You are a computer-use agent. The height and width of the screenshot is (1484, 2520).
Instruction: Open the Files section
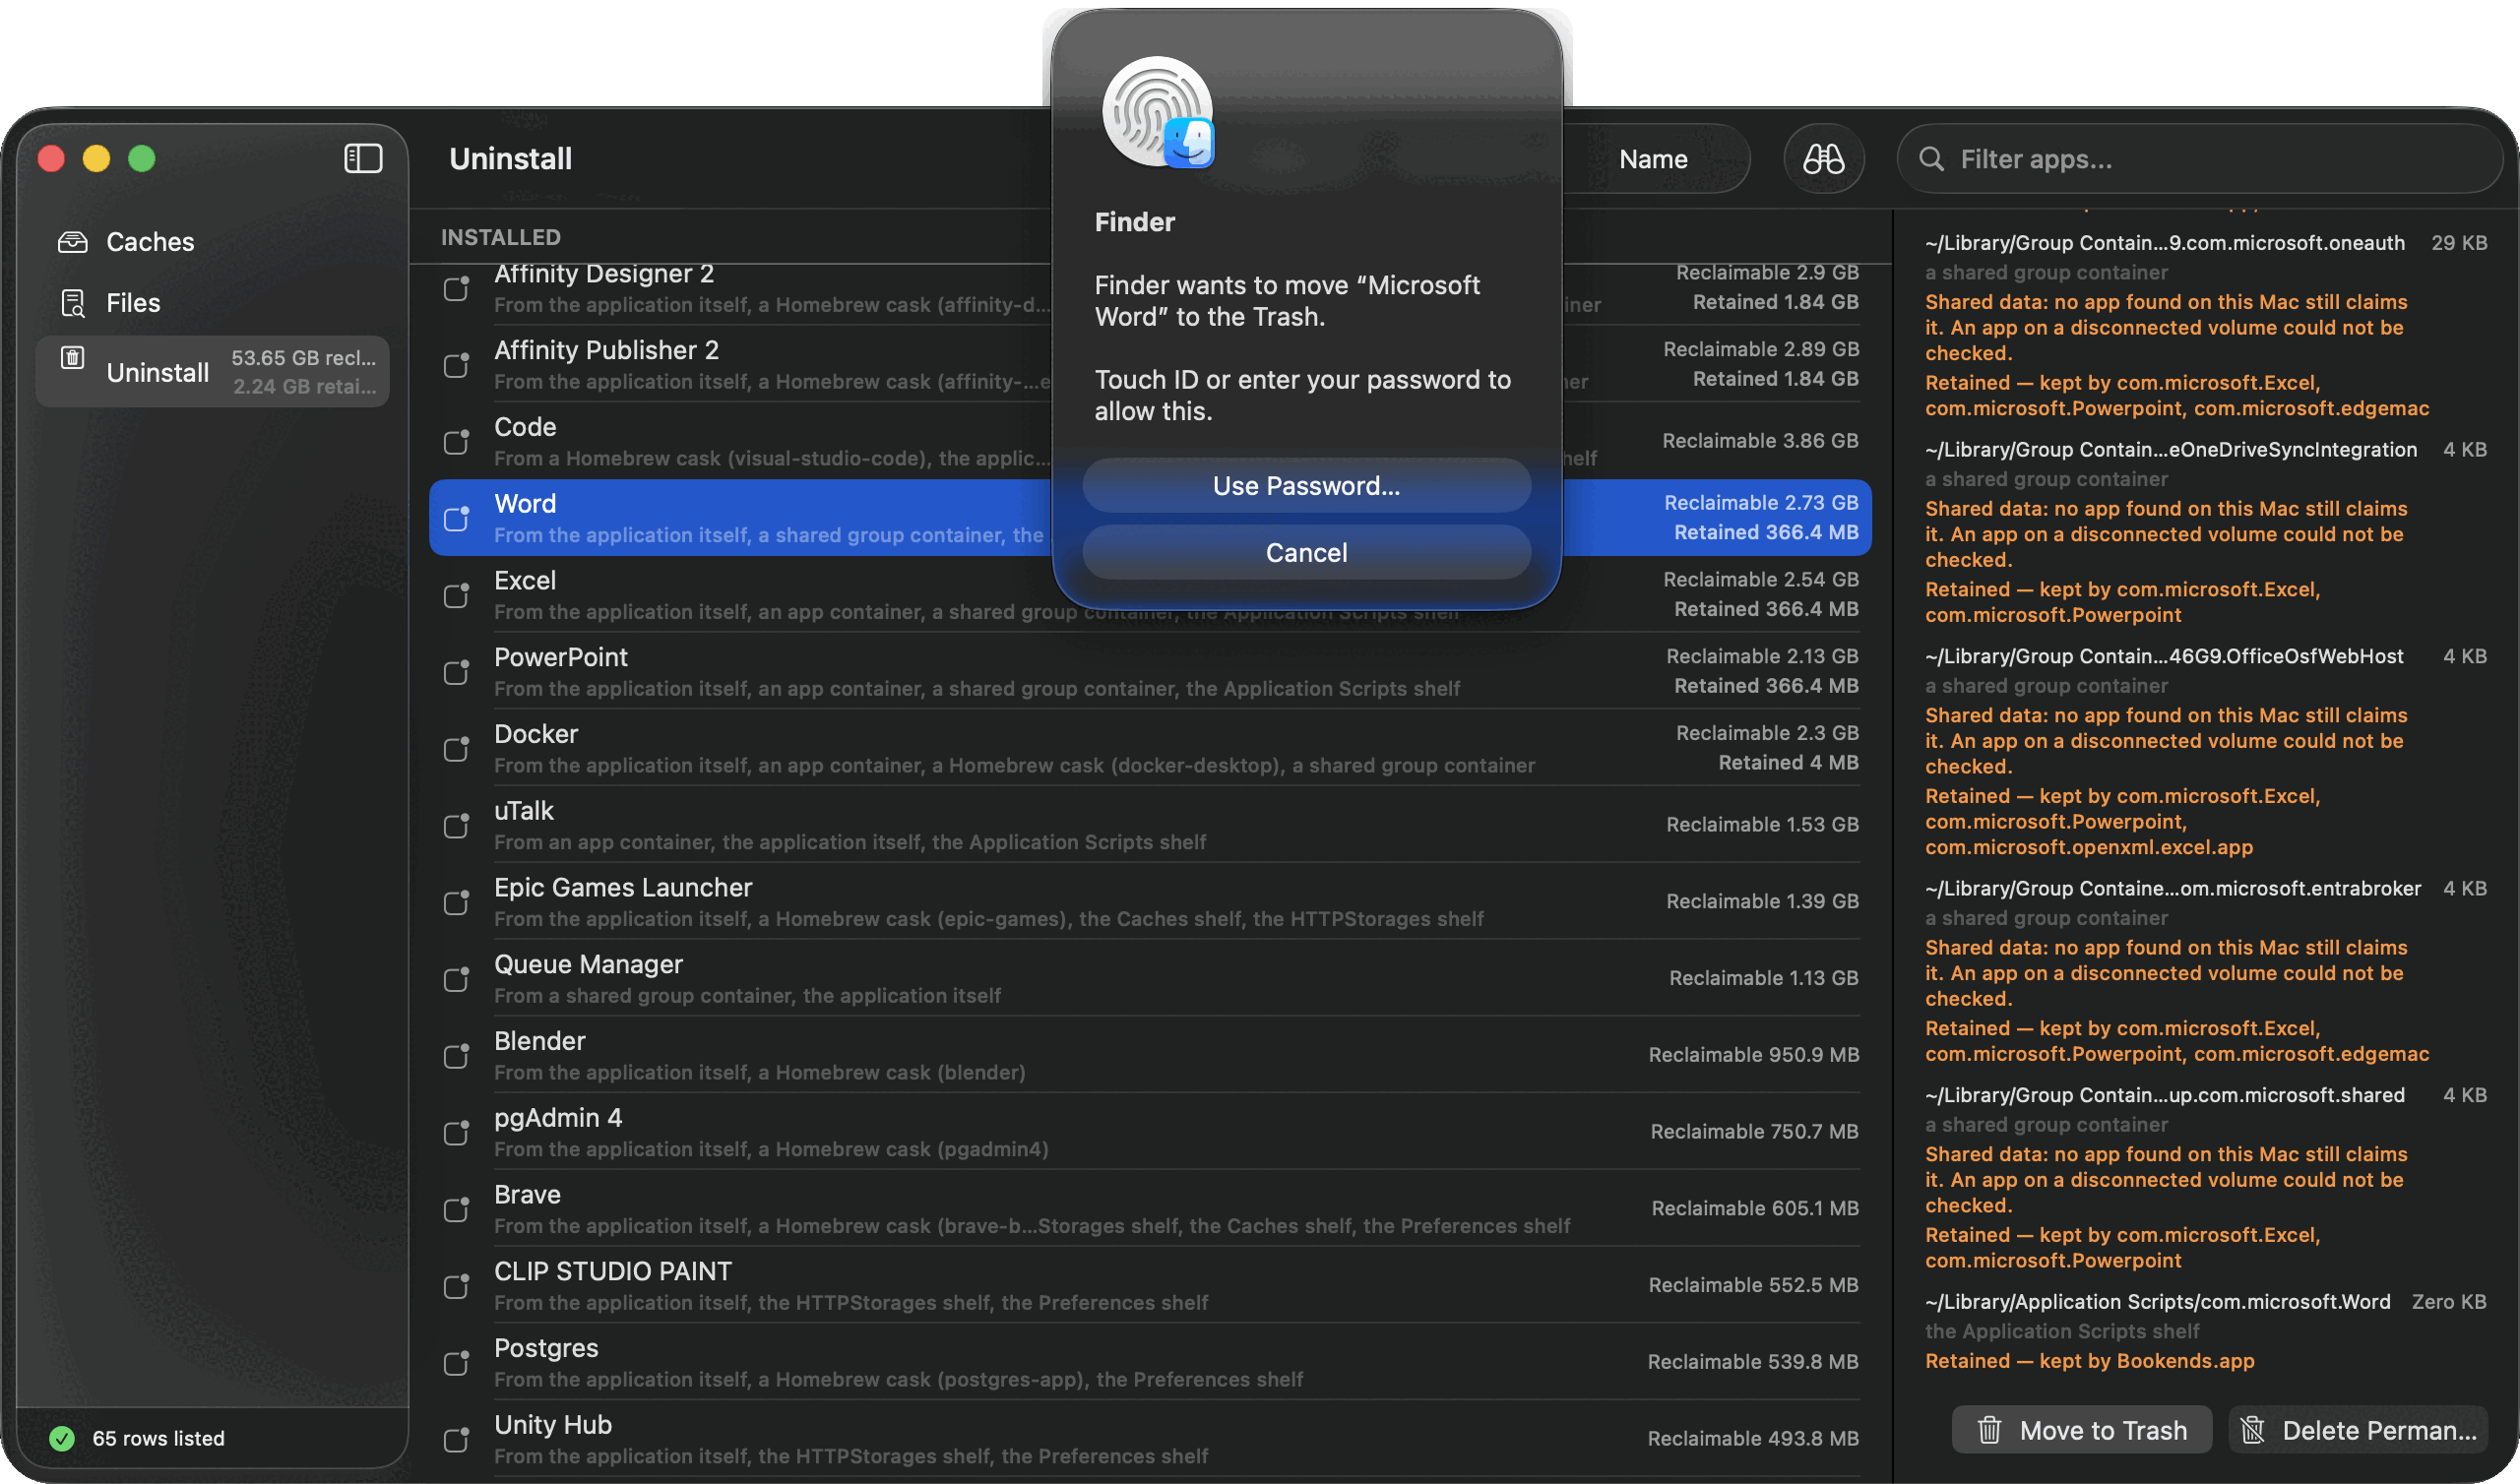[212, 303]
